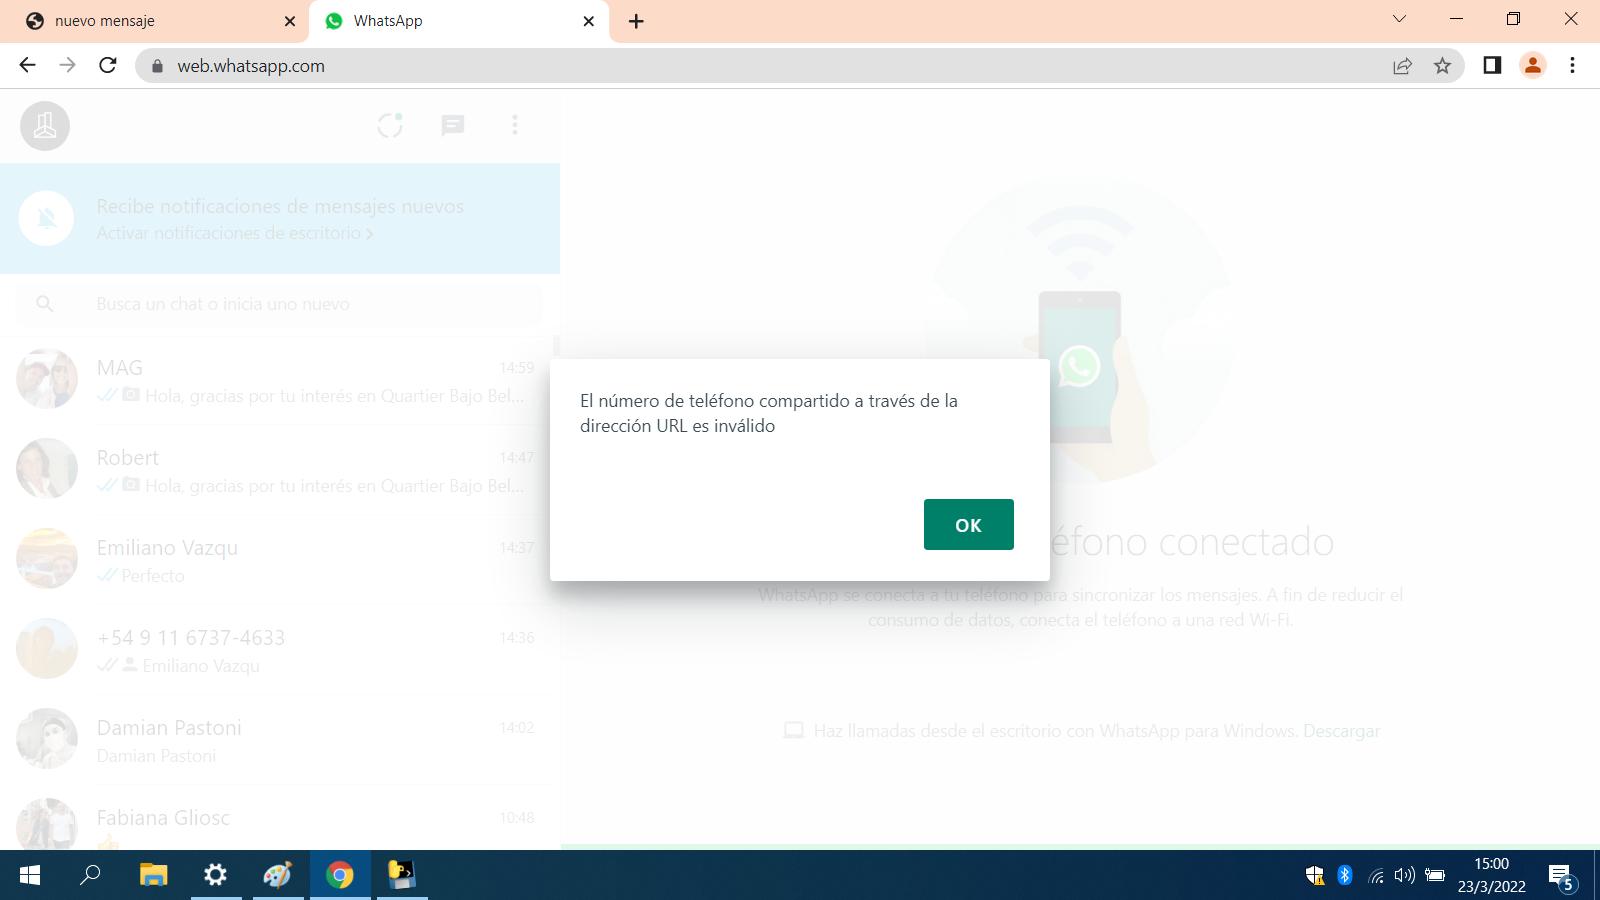The width and height of the screenshot is (1600, 900).
Task: Click the battery tray icon
Action: (x=1435, y=875)
